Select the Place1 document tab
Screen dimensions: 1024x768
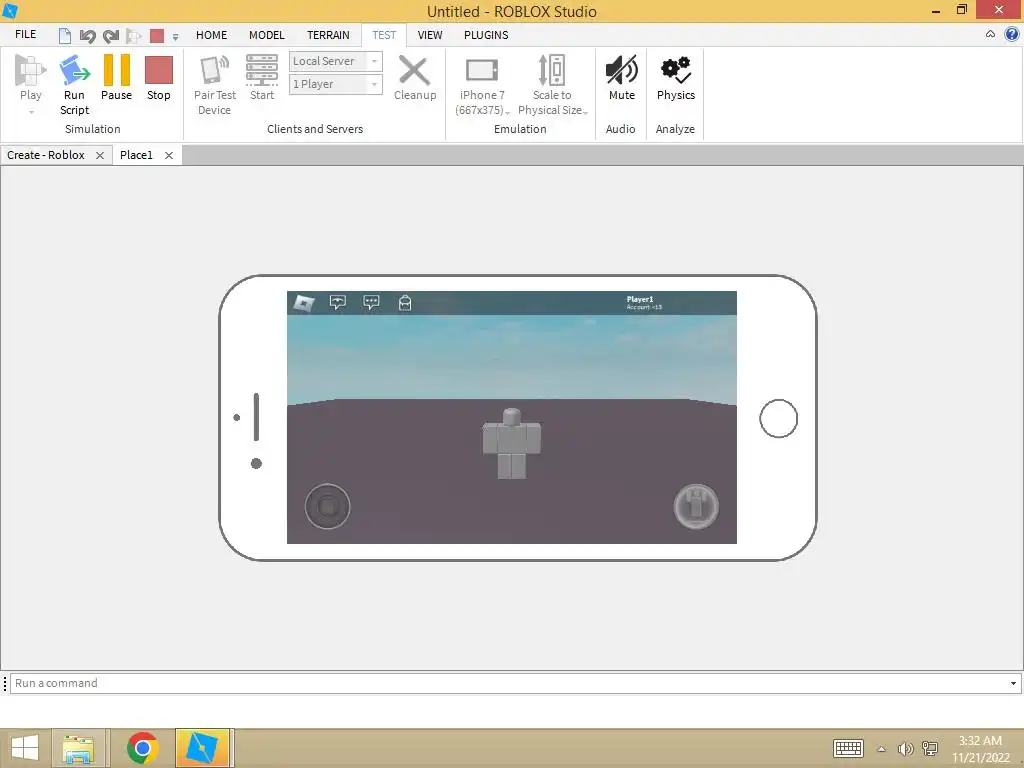click(136, 155)
